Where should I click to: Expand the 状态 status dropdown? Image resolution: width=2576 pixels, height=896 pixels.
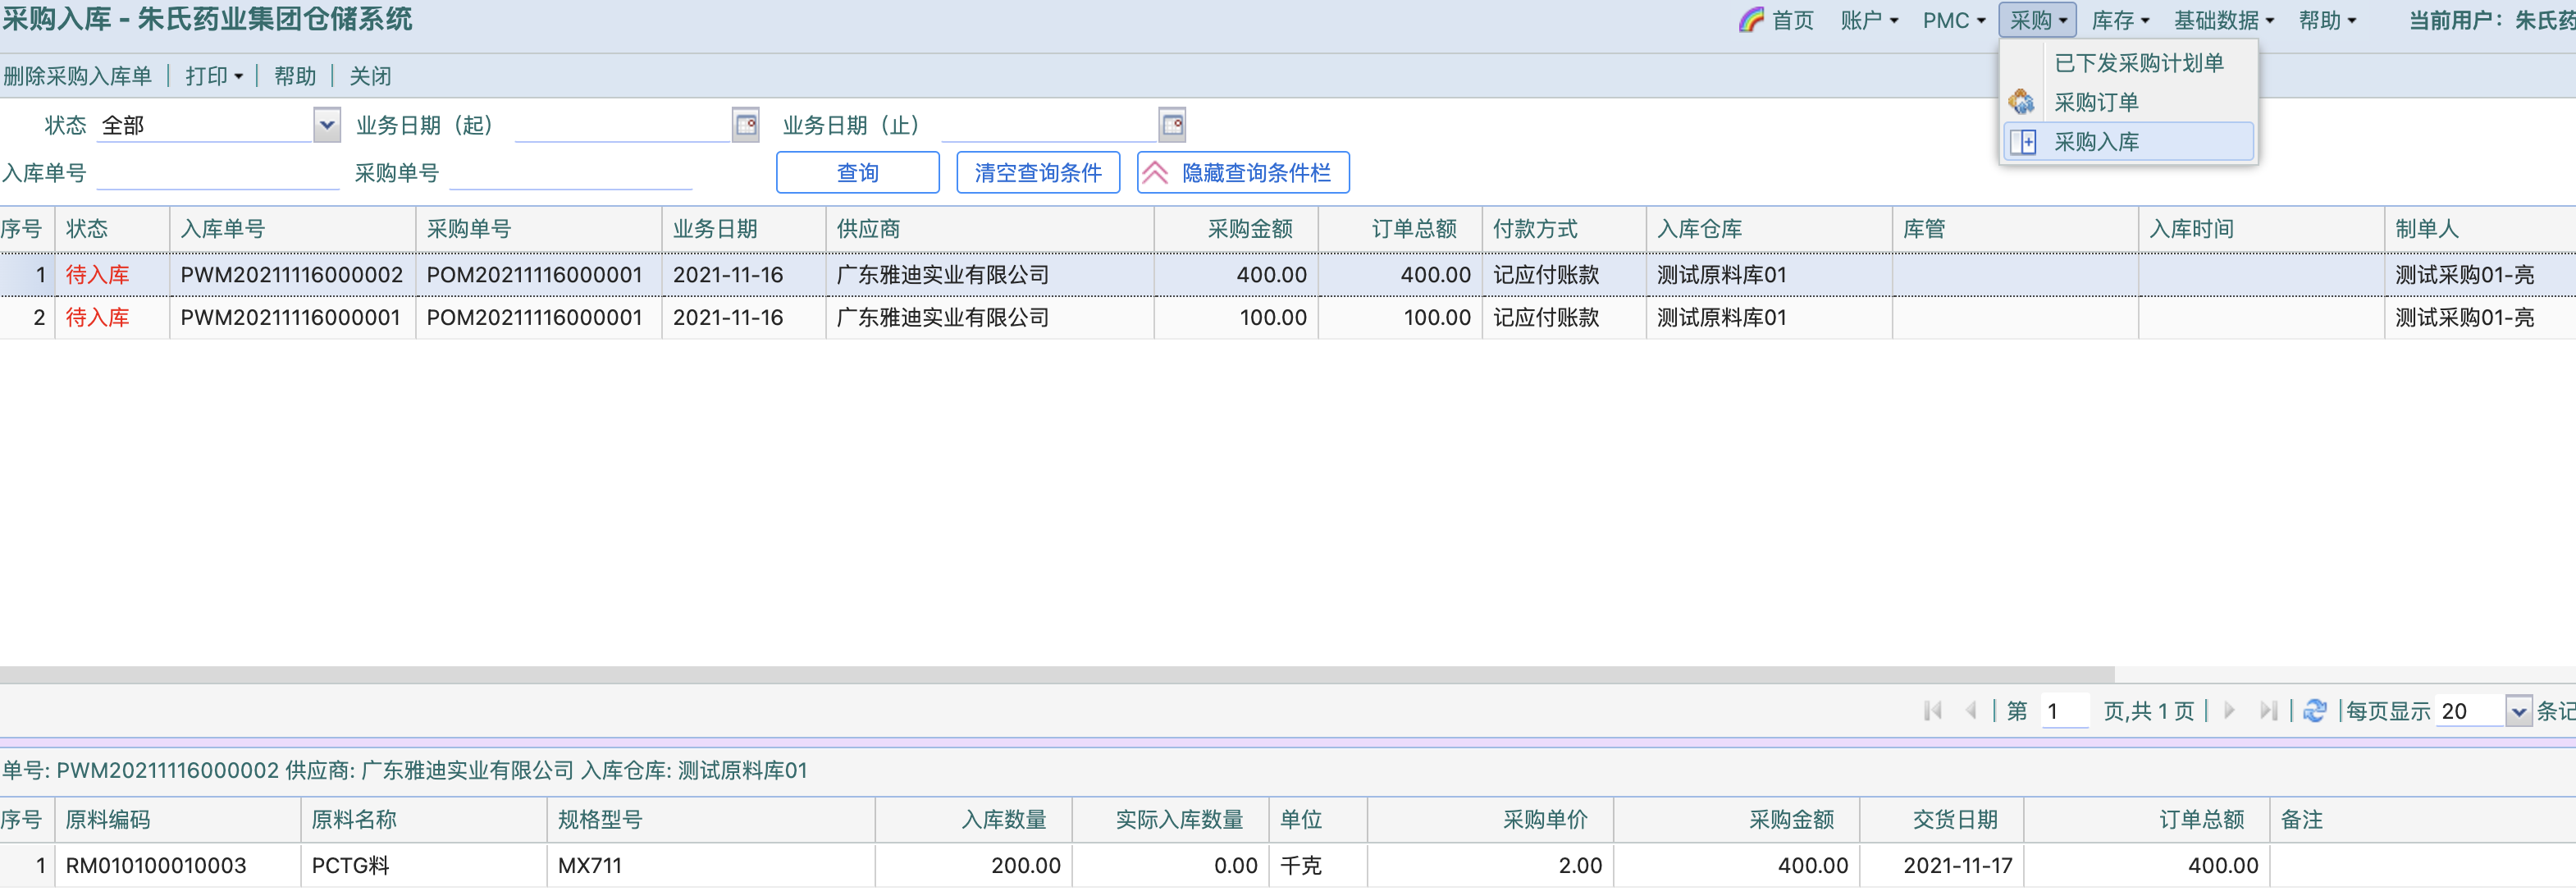326,125
